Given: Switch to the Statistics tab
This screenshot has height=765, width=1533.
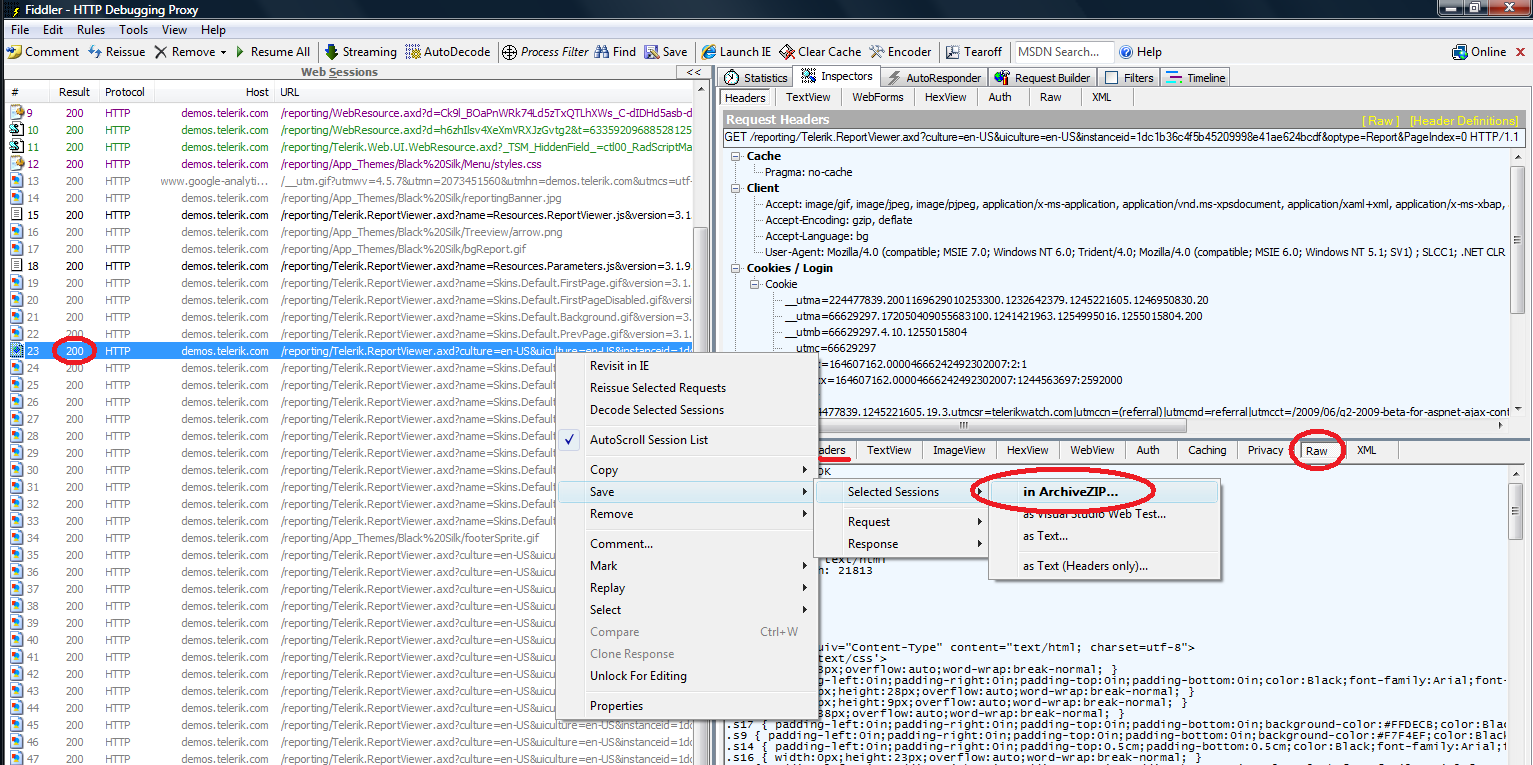Looking at the screenshot, I should coord(756,78).
